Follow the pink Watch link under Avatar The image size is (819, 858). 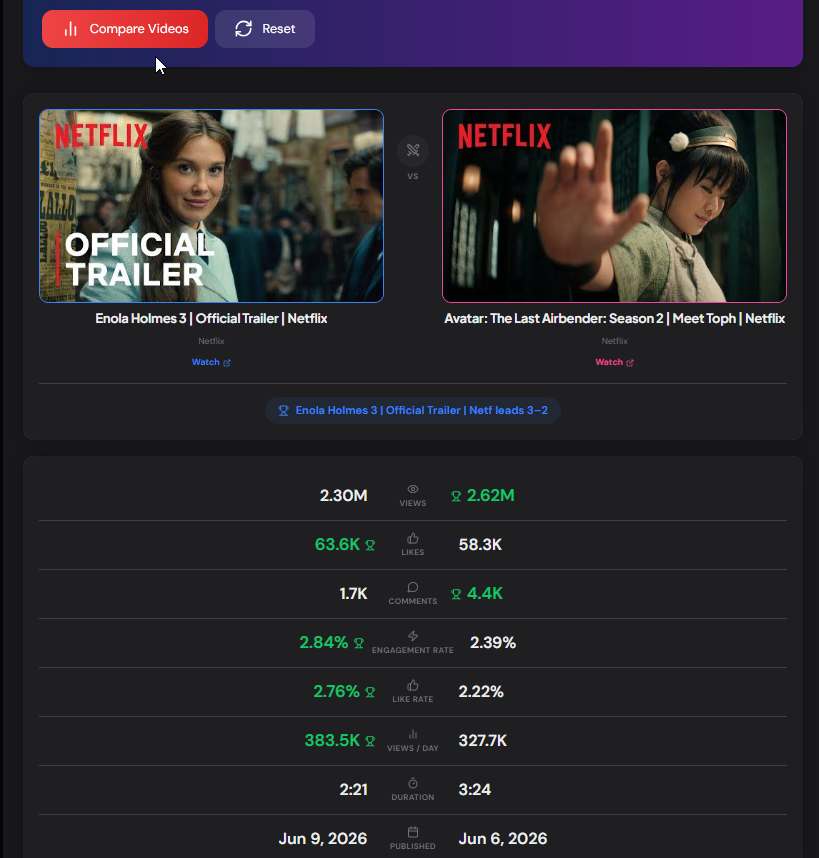point(614,362)
